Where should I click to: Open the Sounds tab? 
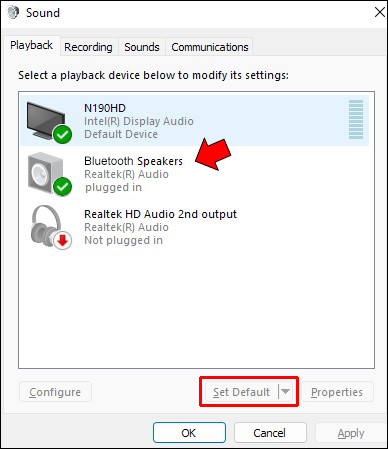(142, 47)
